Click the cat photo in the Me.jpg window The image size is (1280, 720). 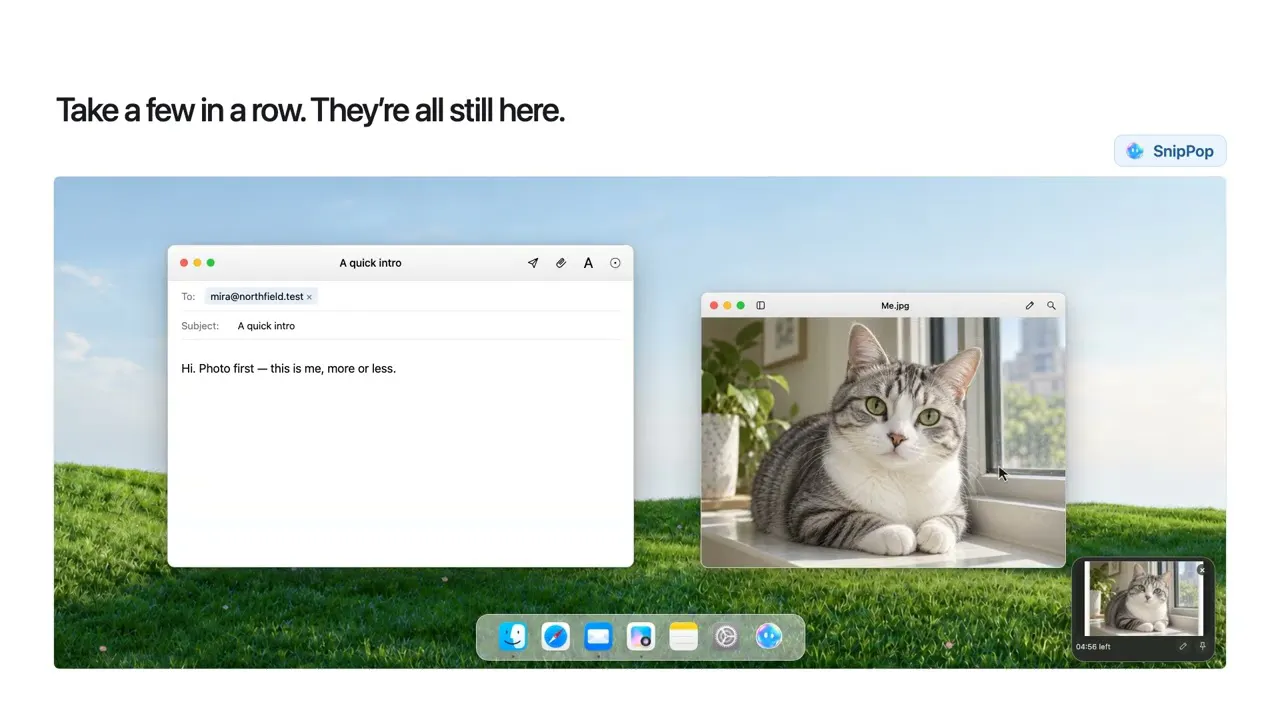click(883, 442)
